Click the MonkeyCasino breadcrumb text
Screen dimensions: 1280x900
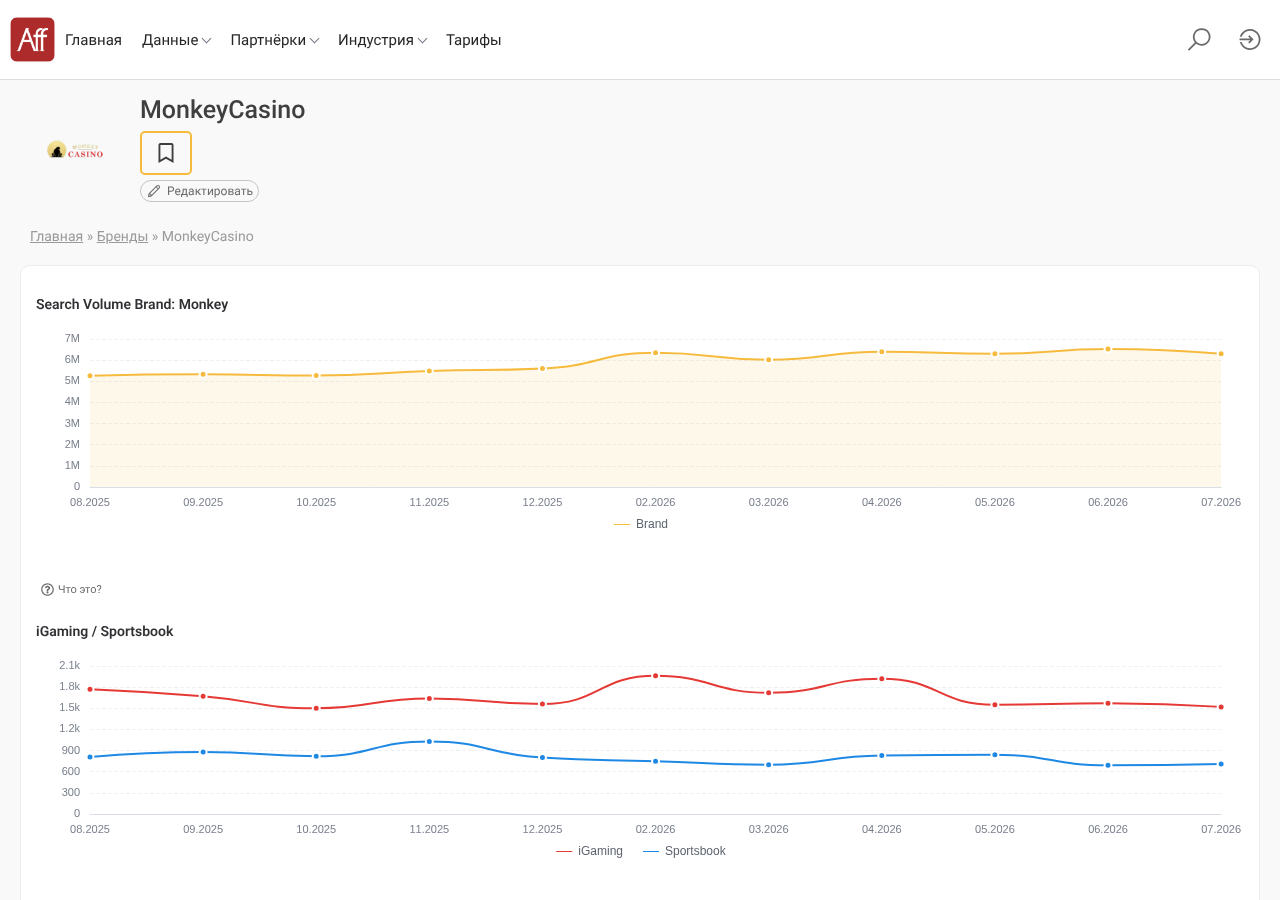pyautogui.click(x=208, y=237)
